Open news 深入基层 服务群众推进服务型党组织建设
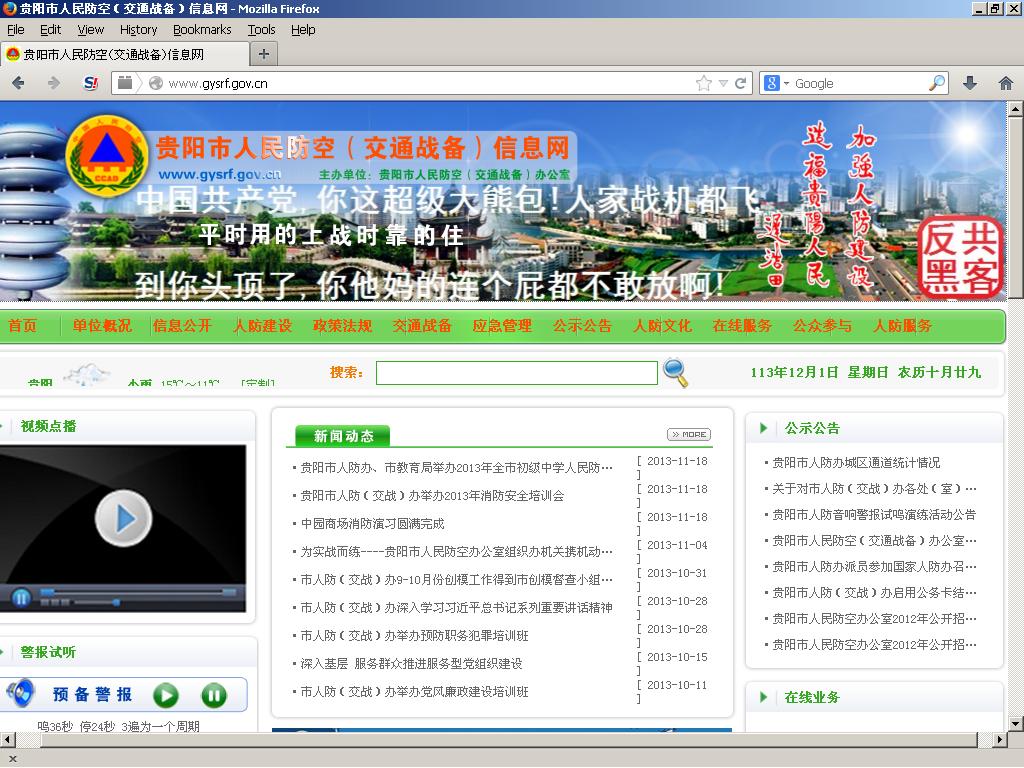The image size is (1024, 768). click(411, 664)
